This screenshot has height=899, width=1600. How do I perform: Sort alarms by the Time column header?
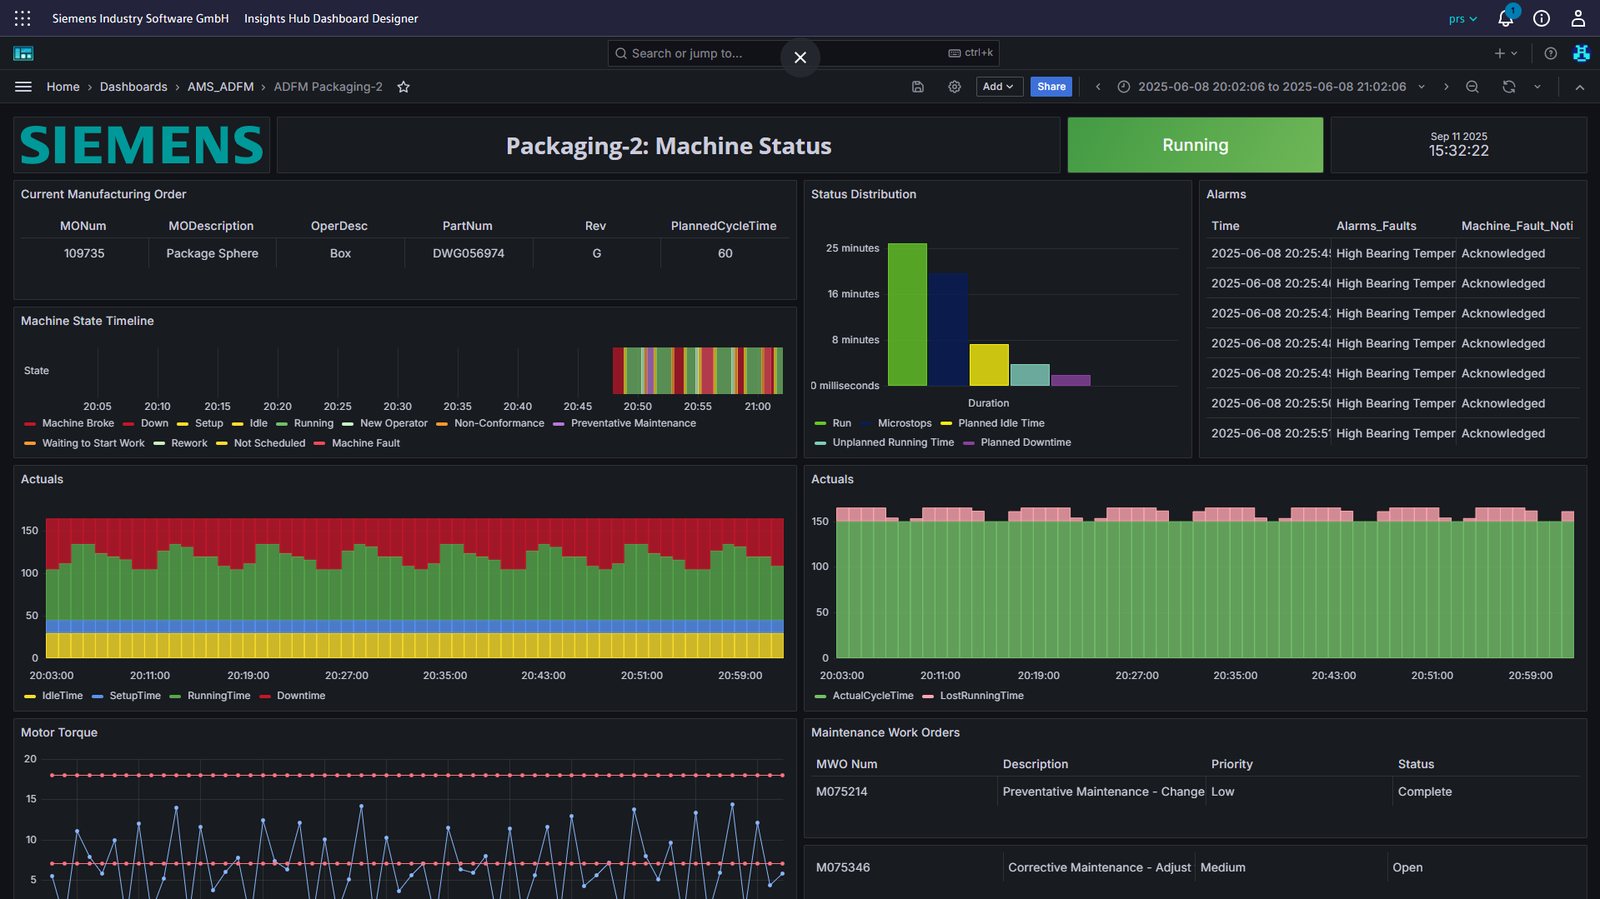pos(1225,226)
